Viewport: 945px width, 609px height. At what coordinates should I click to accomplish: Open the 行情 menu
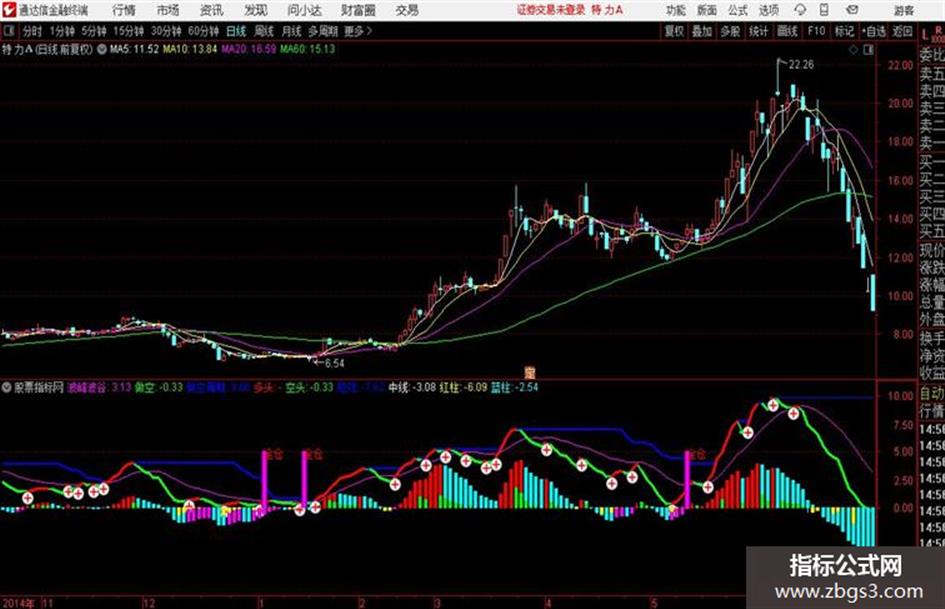click(x=124, y=10)
